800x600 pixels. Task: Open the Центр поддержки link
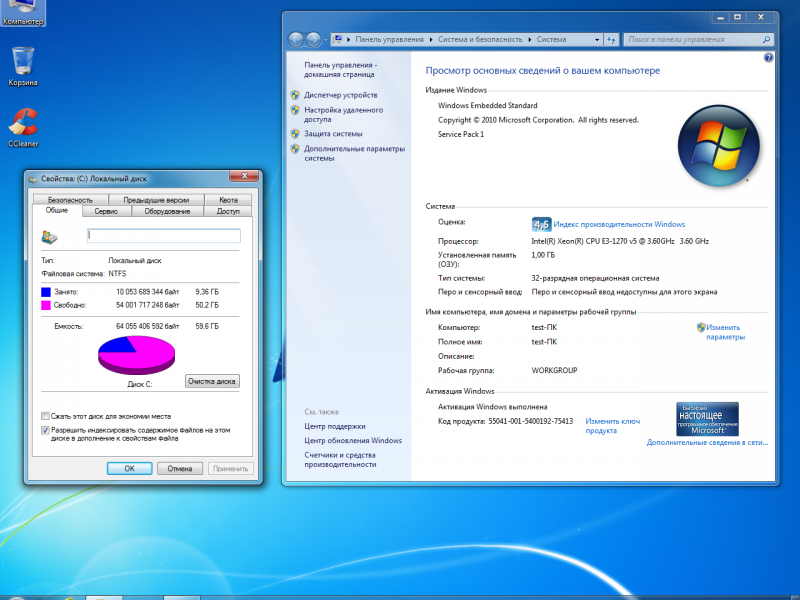335,426
